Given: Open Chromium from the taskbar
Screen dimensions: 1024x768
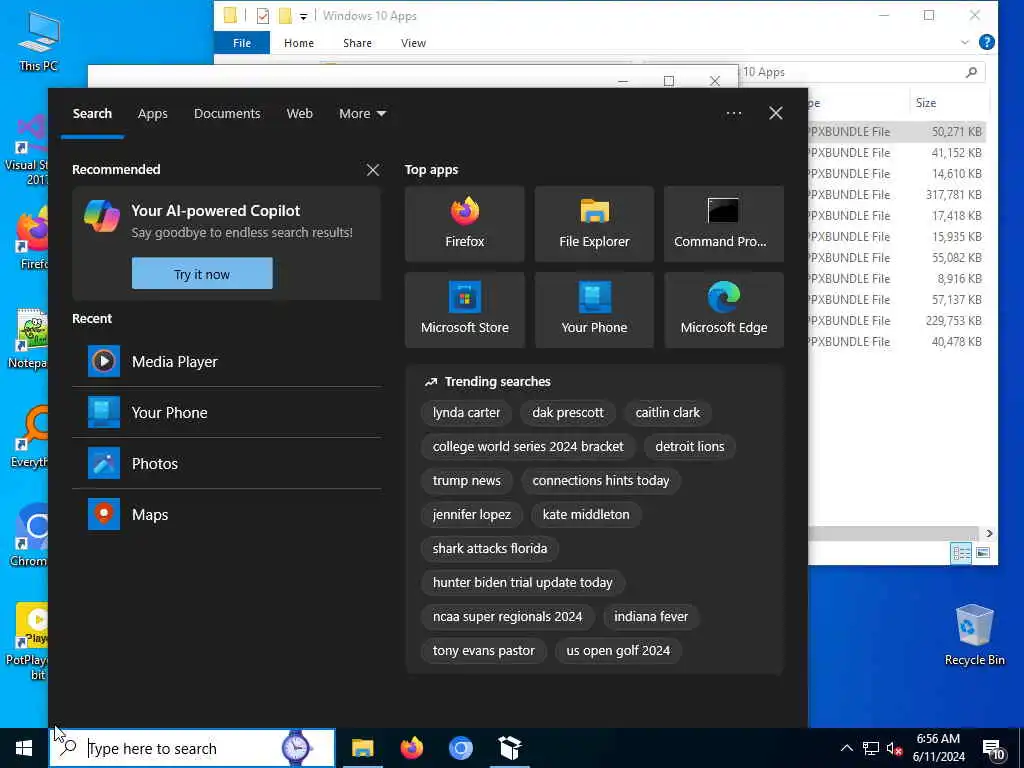Looking at the screenshot, I should 460,748.
